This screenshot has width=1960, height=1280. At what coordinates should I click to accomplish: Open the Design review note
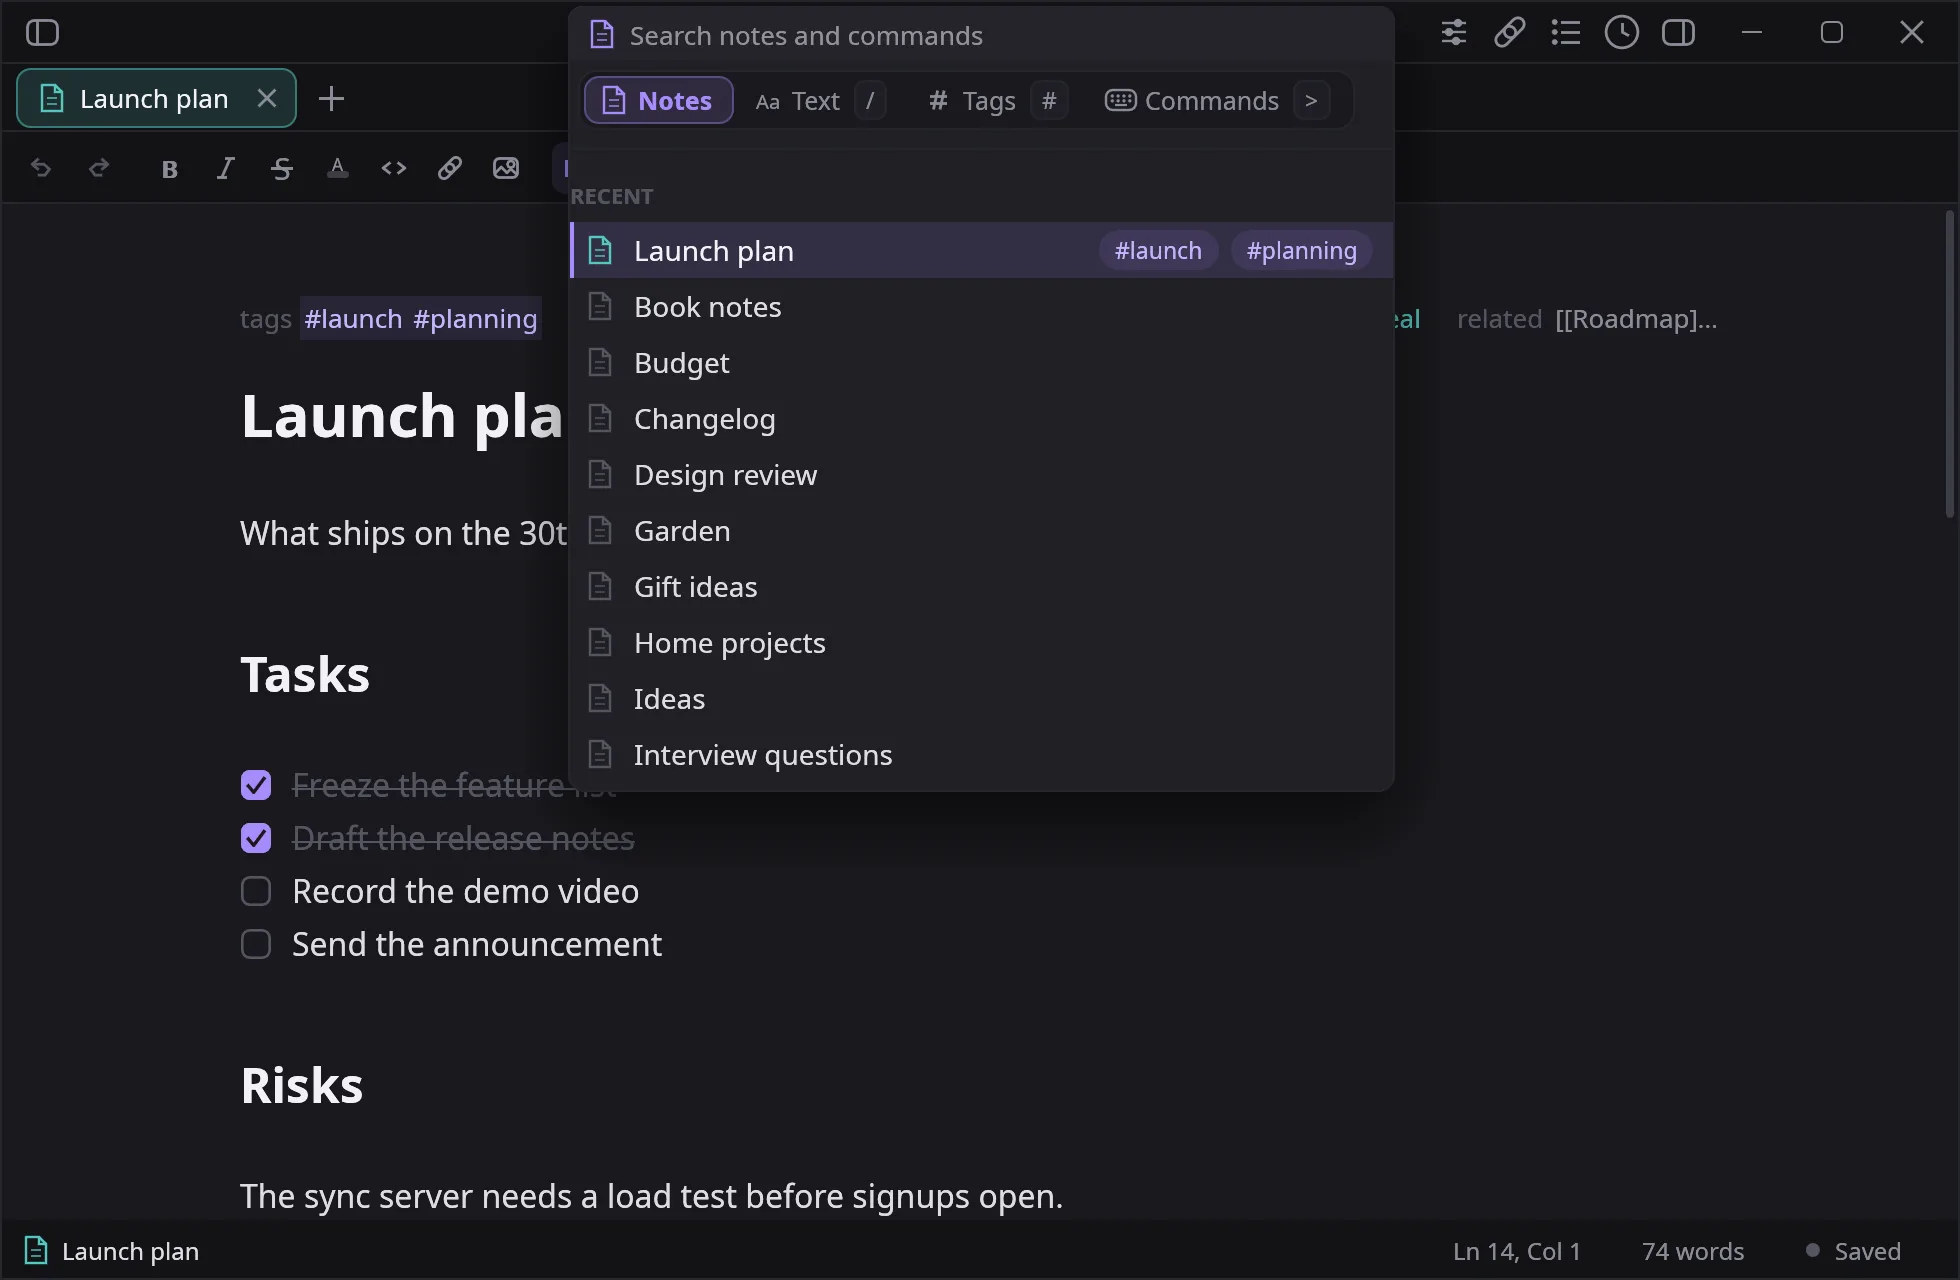click(981, 474)
